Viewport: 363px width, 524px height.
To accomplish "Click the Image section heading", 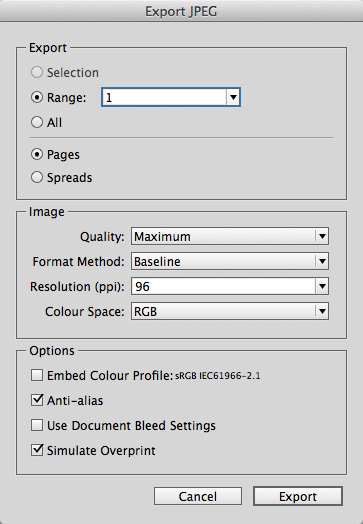I will [x=46, y=212].
